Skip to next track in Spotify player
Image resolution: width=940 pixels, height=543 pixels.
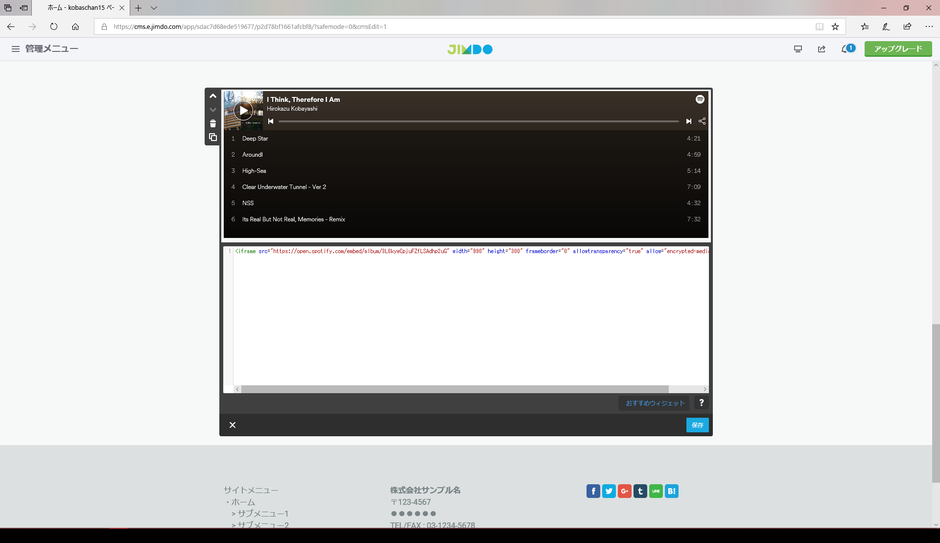(689, 121)
